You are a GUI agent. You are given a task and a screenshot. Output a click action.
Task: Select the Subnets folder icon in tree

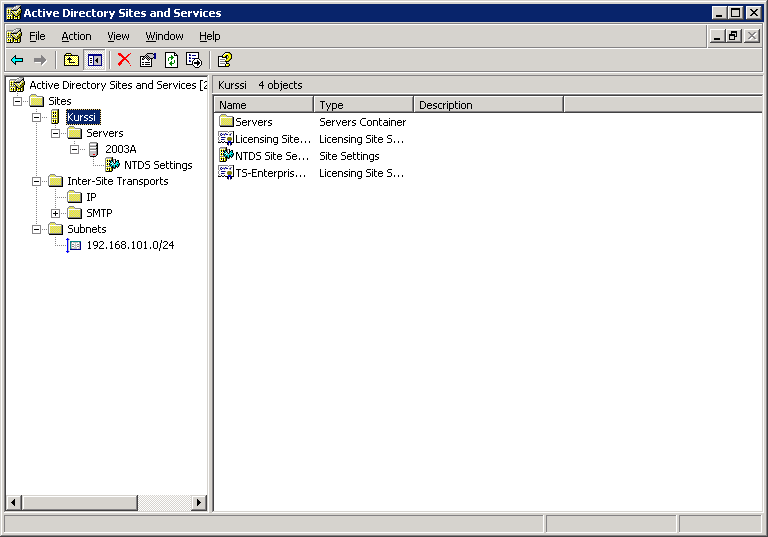[55, 229]
